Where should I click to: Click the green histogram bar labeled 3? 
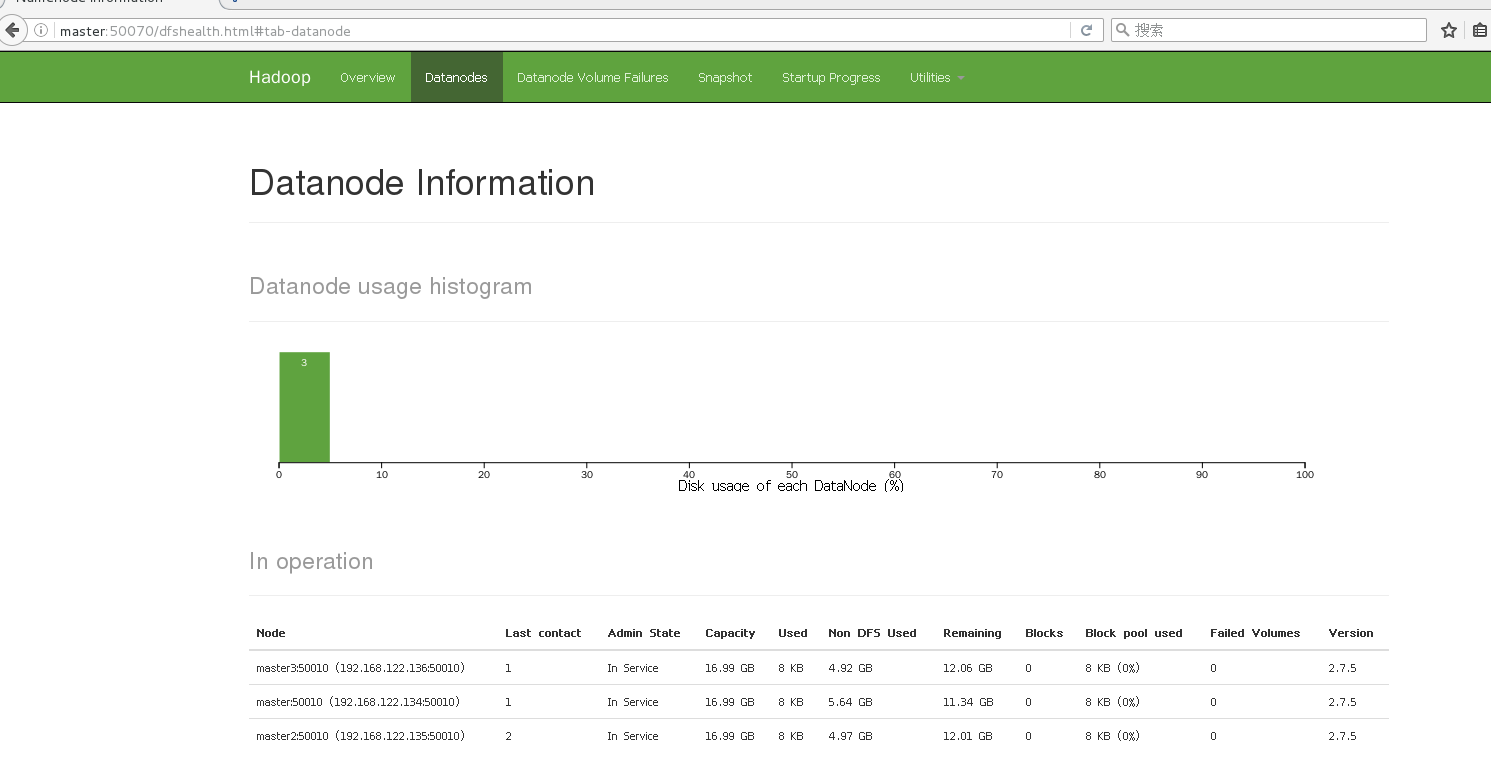[304, 407]
